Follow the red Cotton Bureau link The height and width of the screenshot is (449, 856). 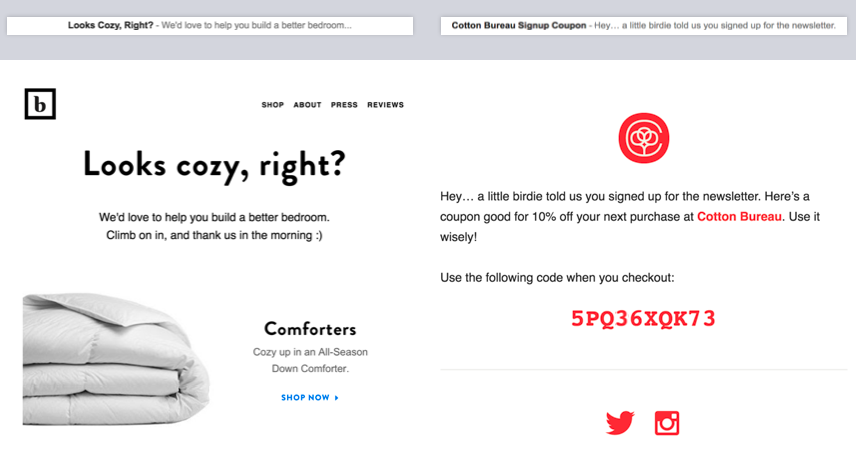click(x=739, y=217)
